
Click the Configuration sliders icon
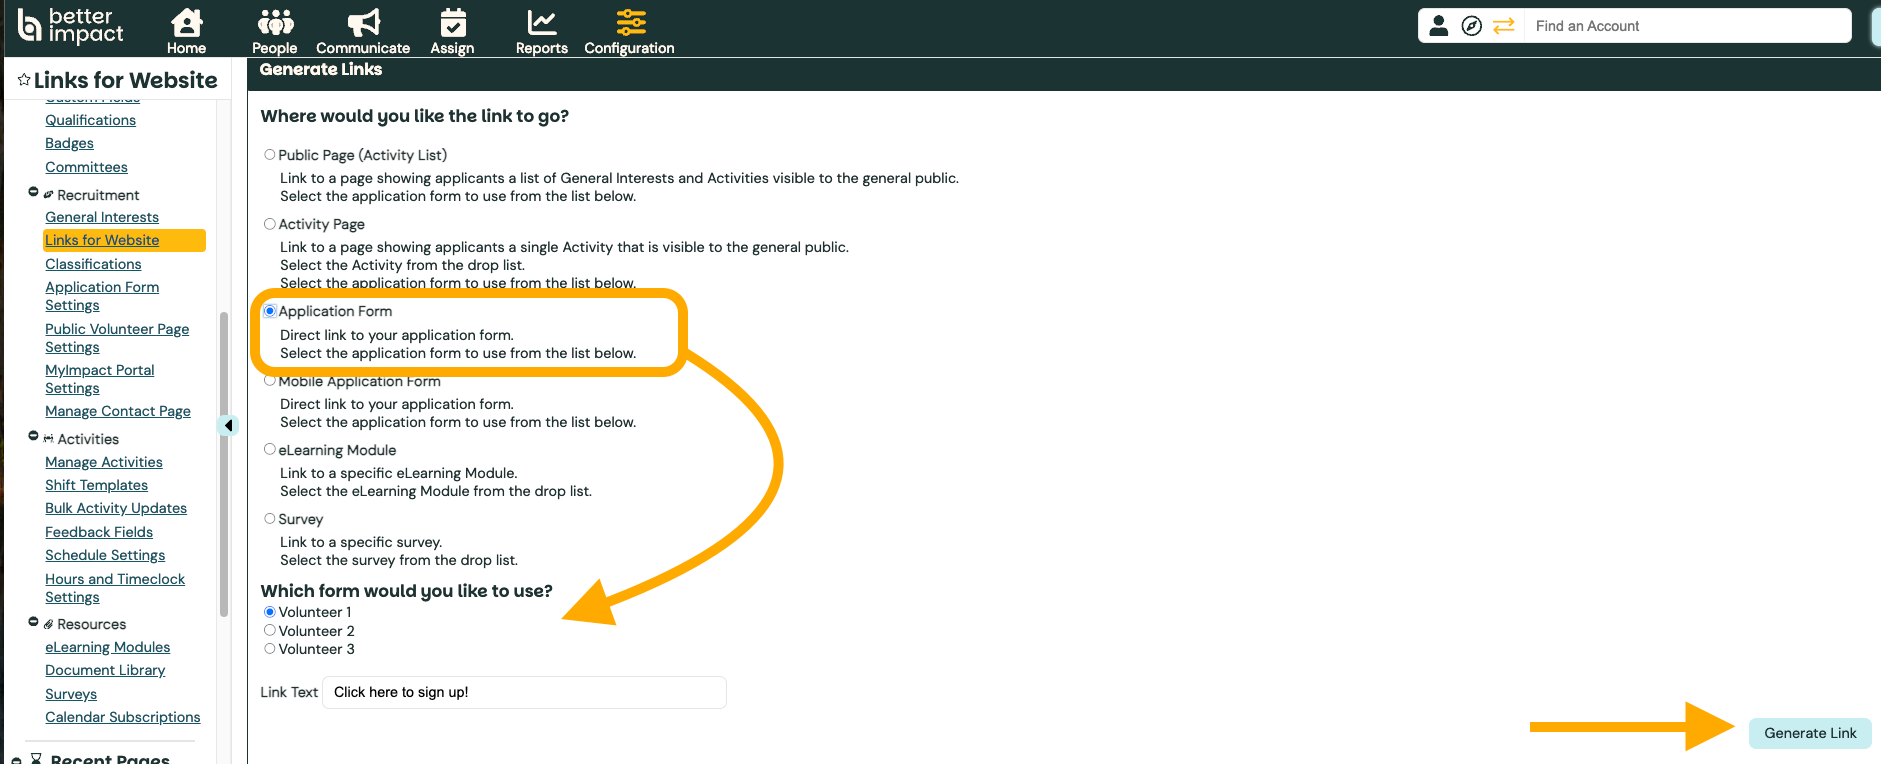pyautogui.click(x=630, y=22)
